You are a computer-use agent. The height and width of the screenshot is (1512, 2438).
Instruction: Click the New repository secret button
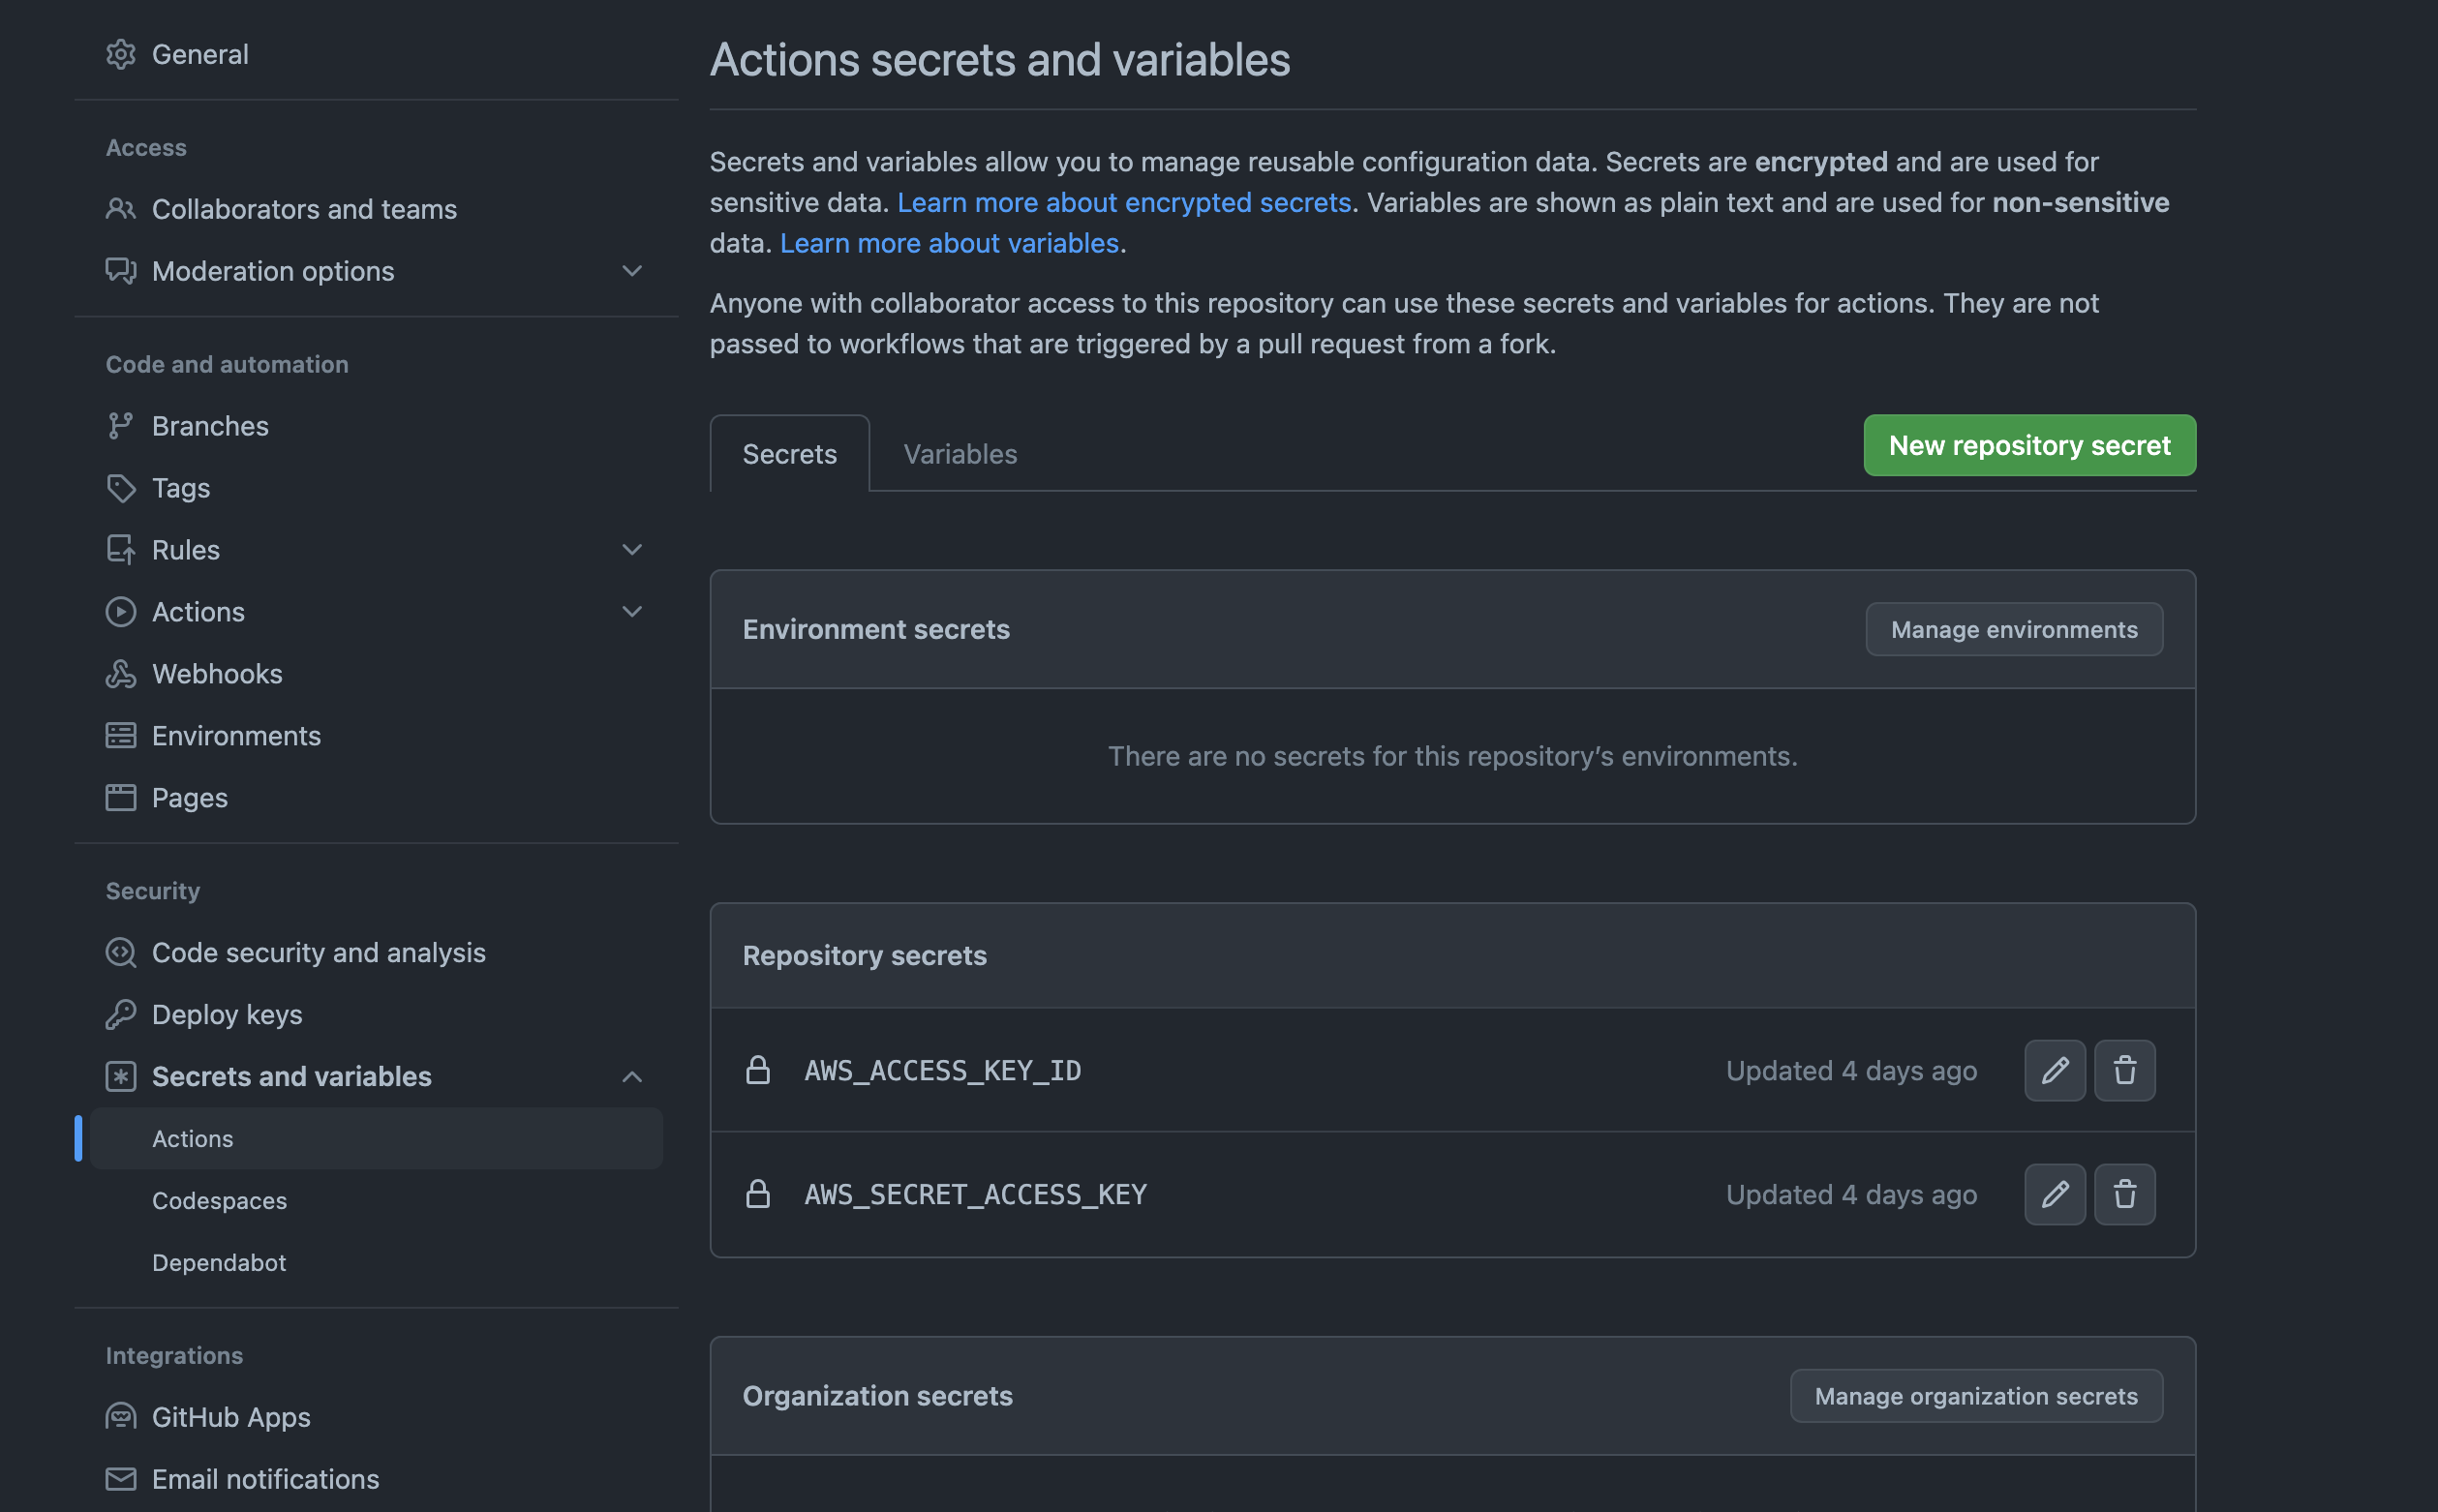click(x=2029, y=445)
